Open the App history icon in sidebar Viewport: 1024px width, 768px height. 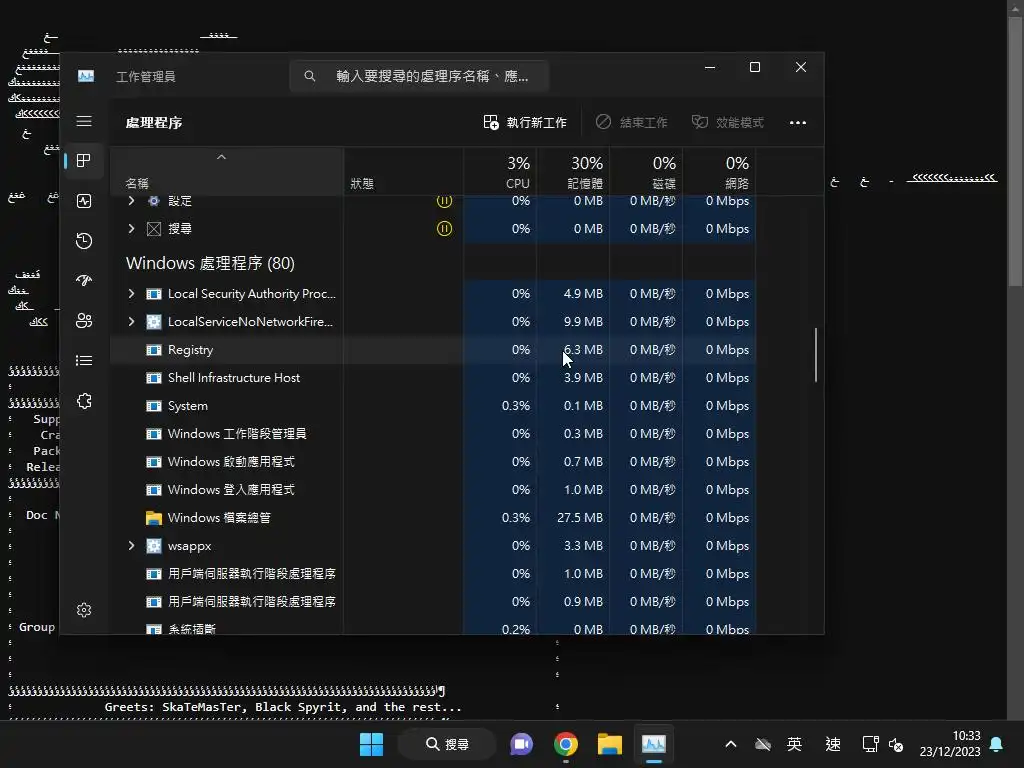coord(84,241)
